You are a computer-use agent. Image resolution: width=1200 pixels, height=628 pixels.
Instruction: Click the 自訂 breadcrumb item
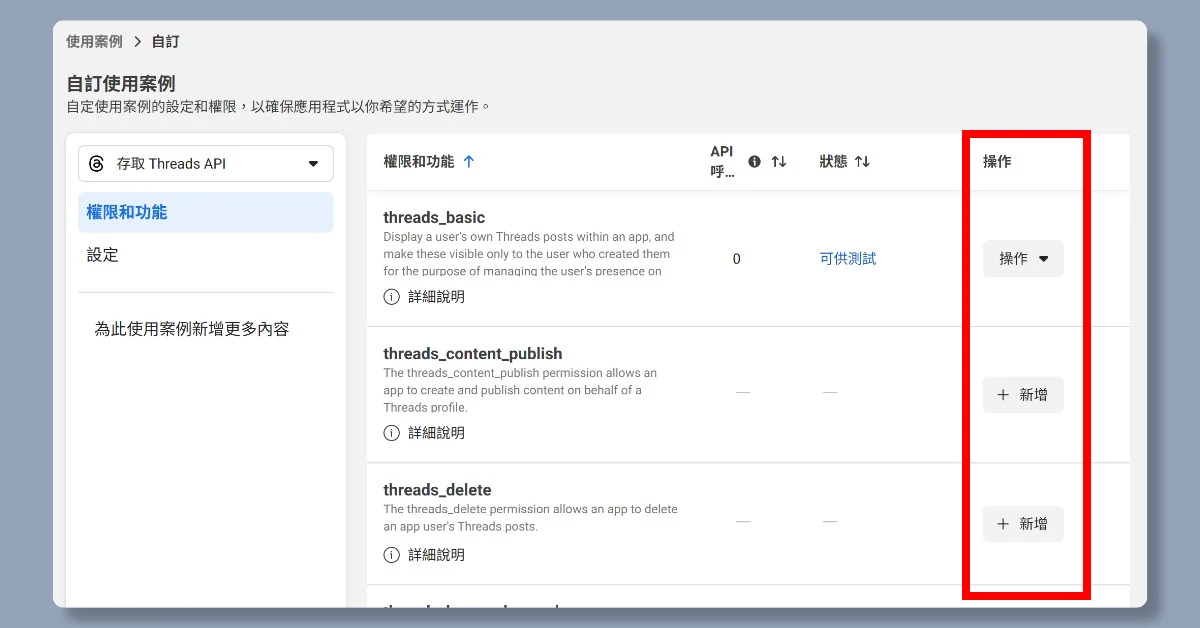pos(166,42)
